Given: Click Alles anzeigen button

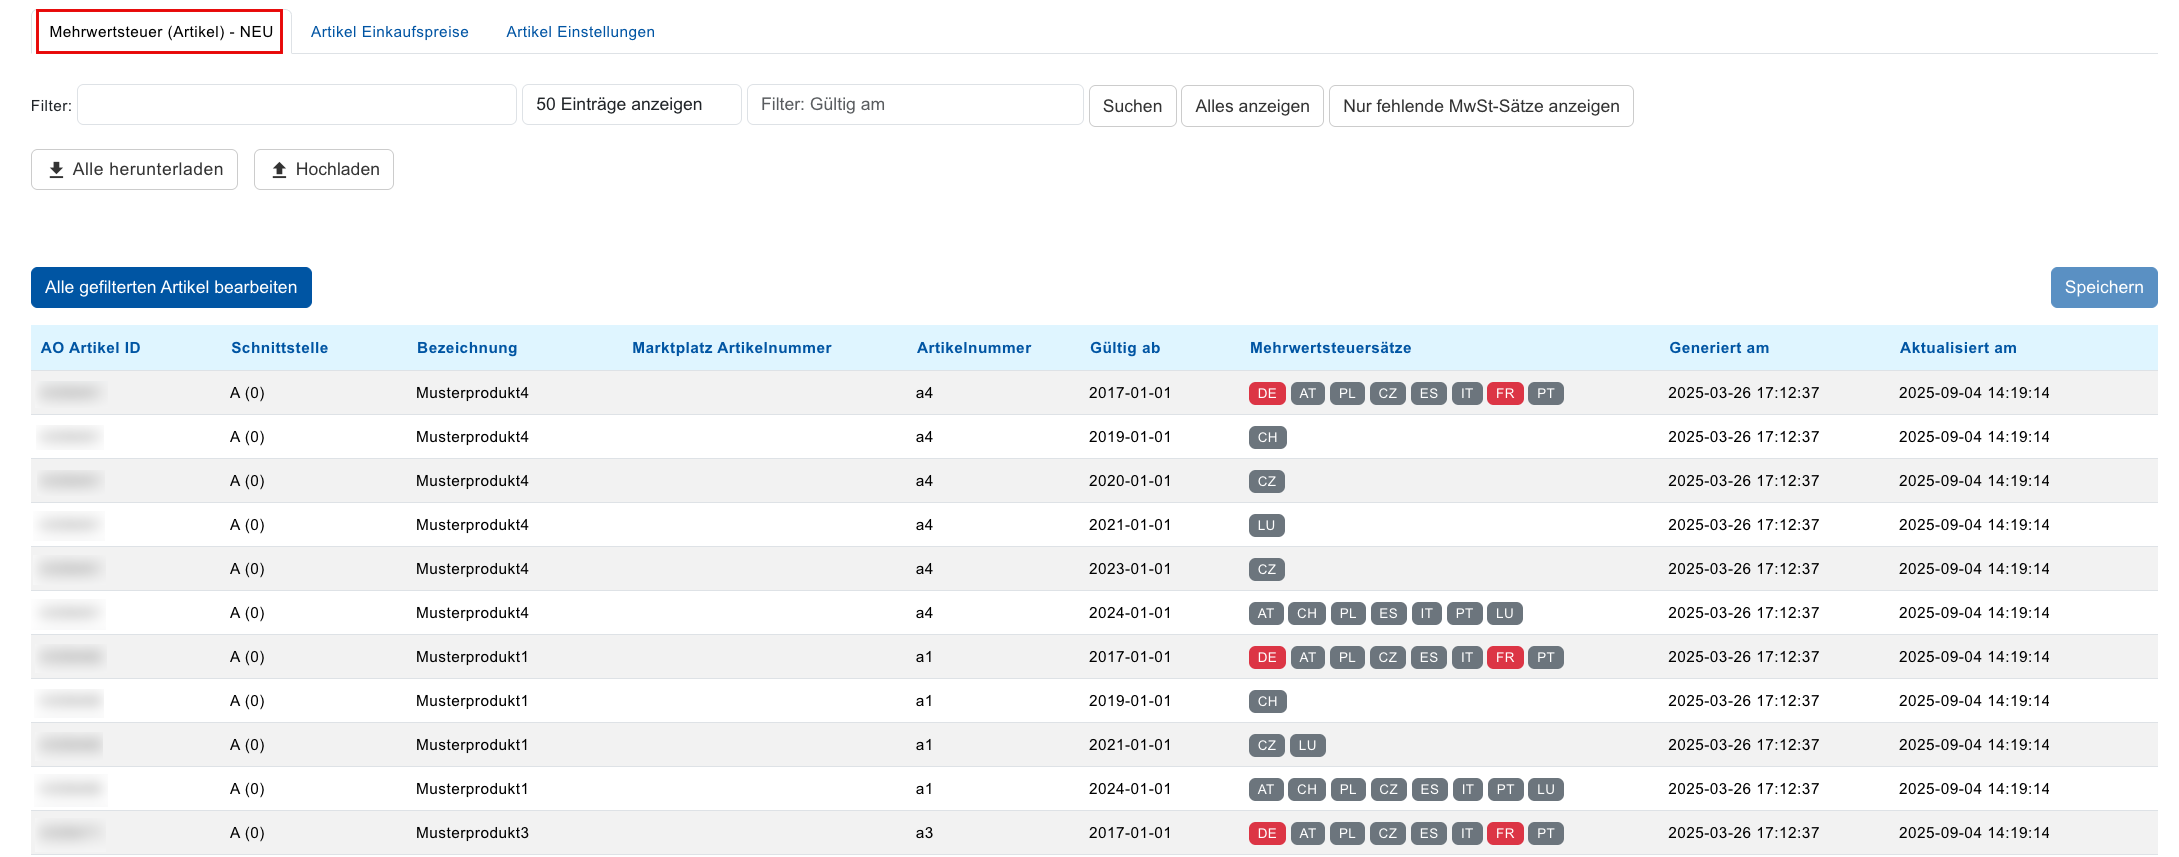Looking at the screenshot, I should (x=1251, y=106).
